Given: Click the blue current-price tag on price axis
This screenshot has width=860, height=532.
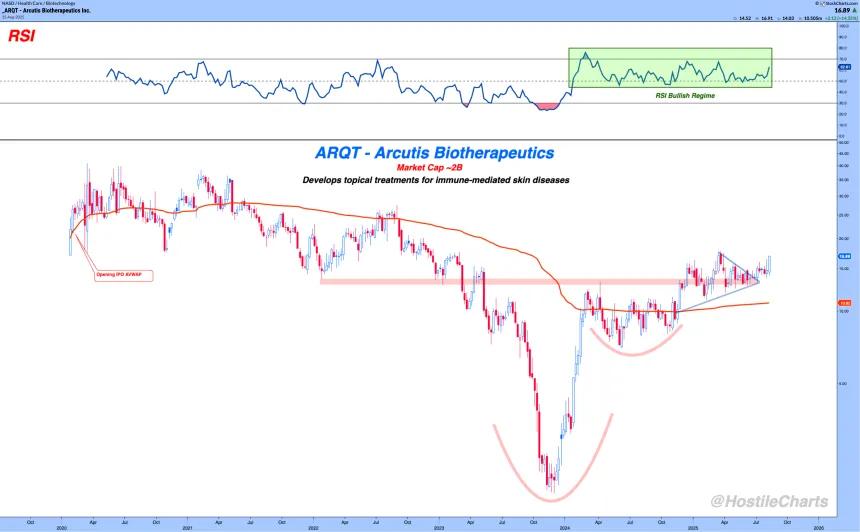Looking at the screenshot, I should pos(845,256).
